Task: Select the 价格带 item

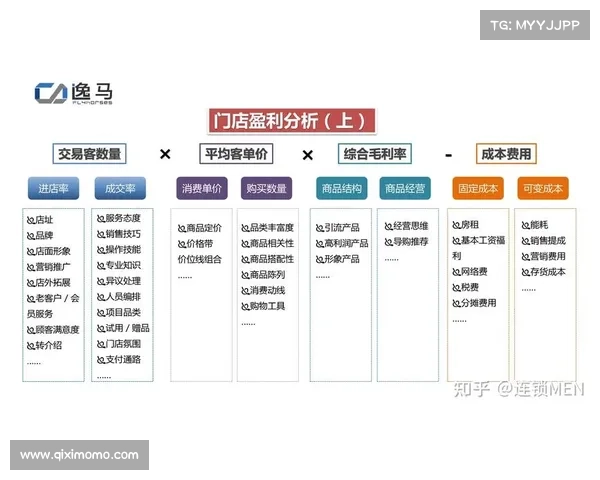Action: (x=195, y=244)
